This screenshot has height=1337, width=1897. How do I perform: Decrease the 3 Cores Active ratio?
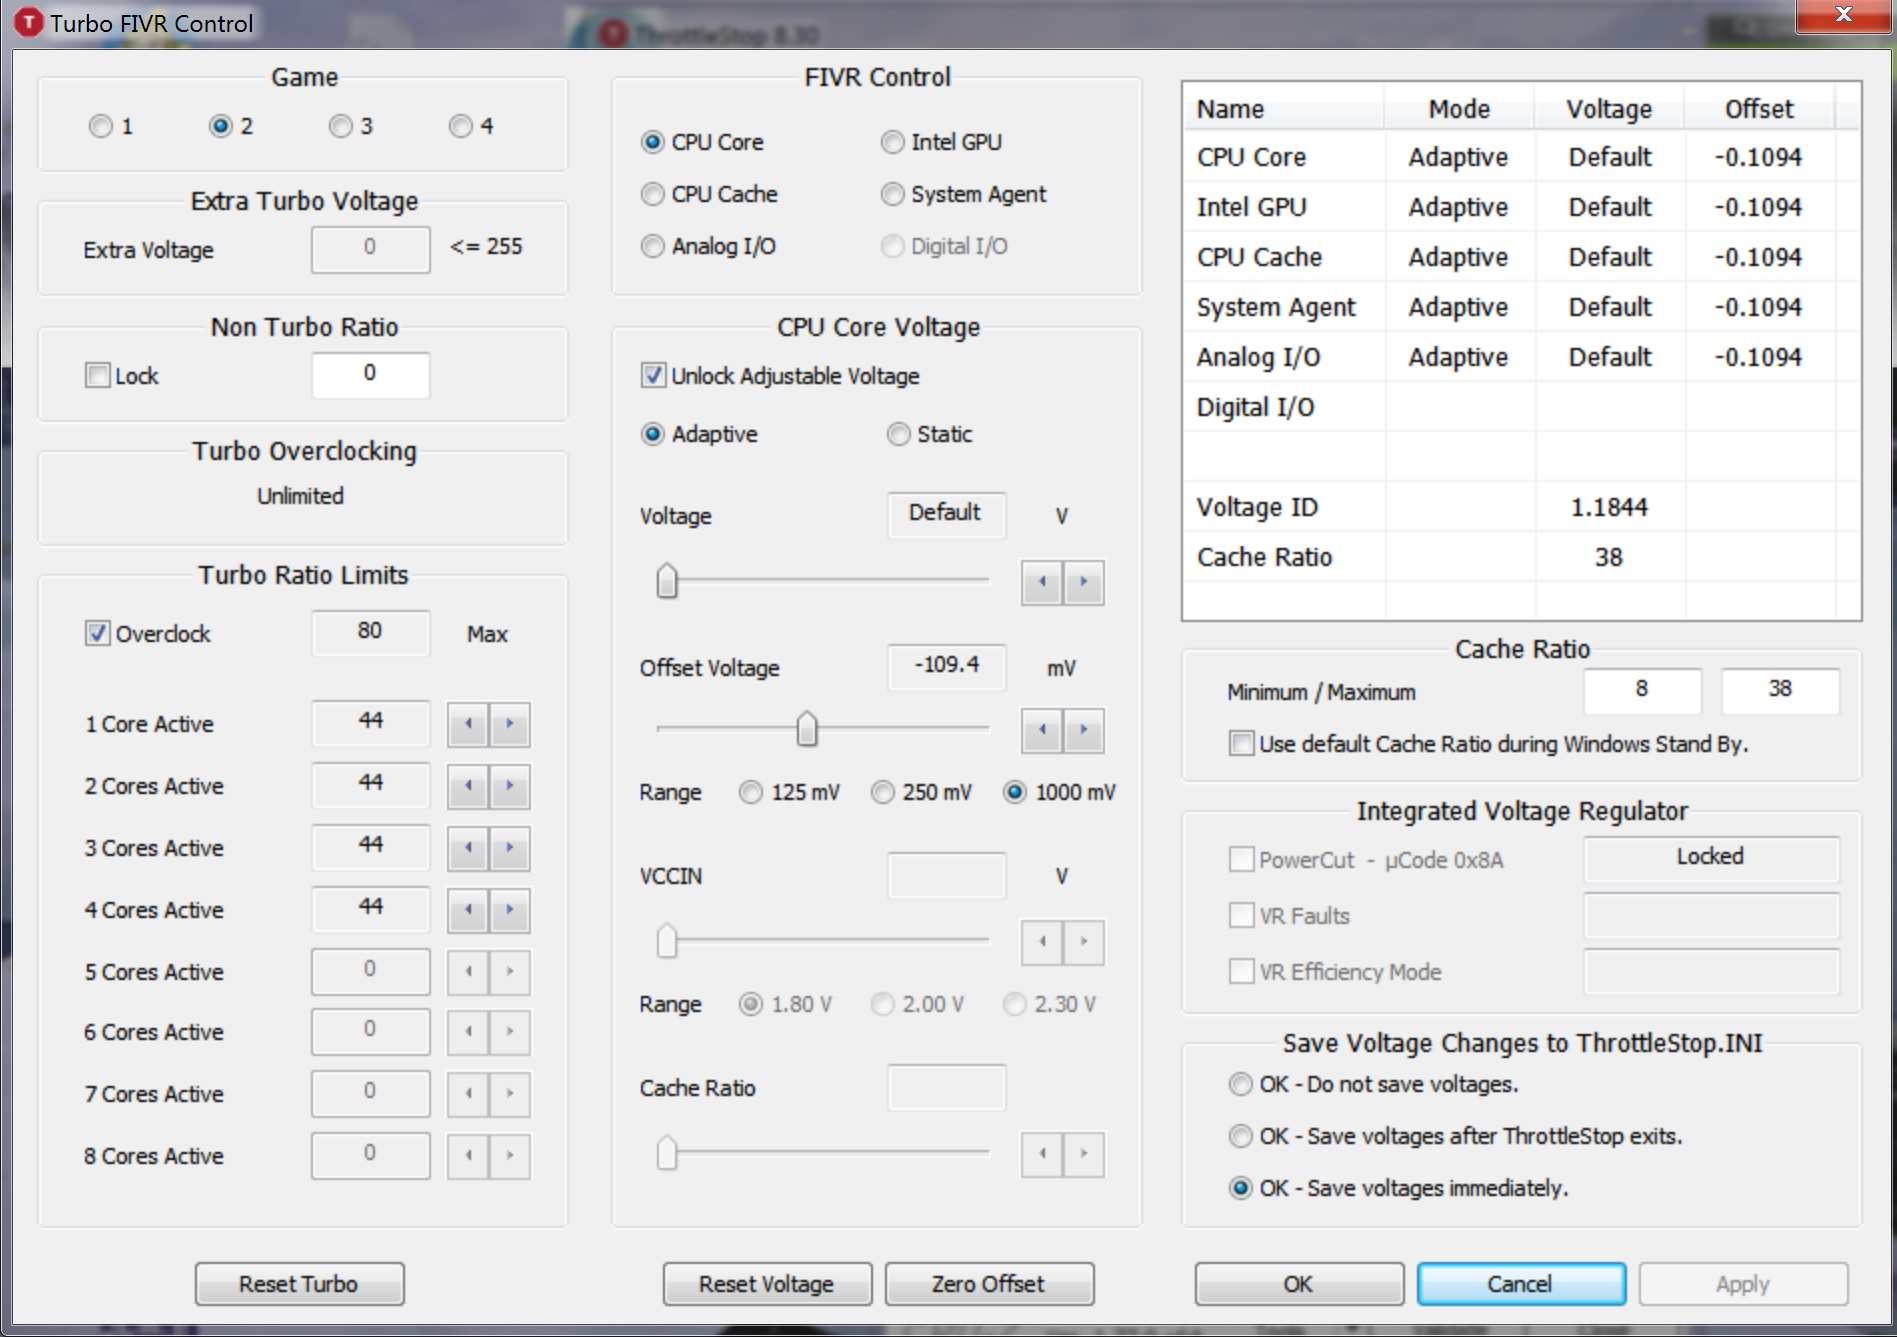tap(468, 848)
